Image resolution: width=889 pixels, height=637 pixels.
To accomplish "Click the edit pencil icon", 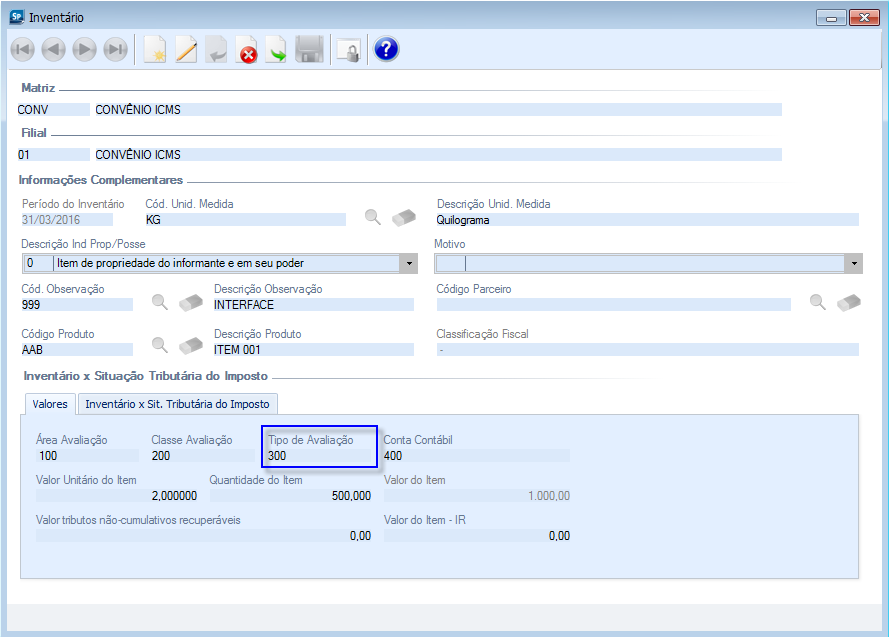I will (x=186, y=50).
